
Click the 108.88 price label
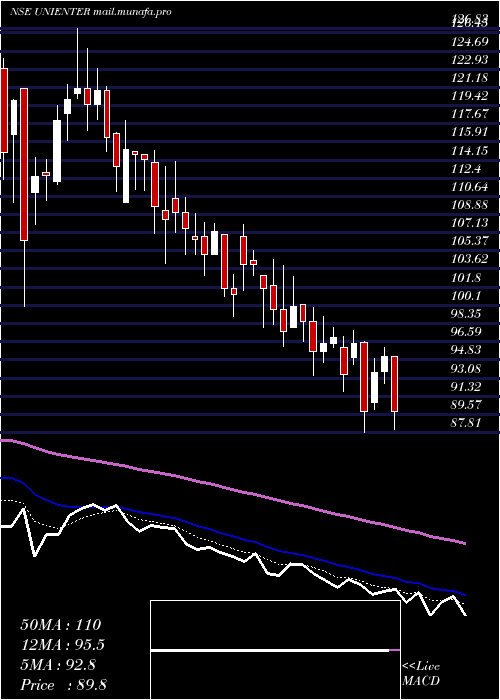click(470, 205)
